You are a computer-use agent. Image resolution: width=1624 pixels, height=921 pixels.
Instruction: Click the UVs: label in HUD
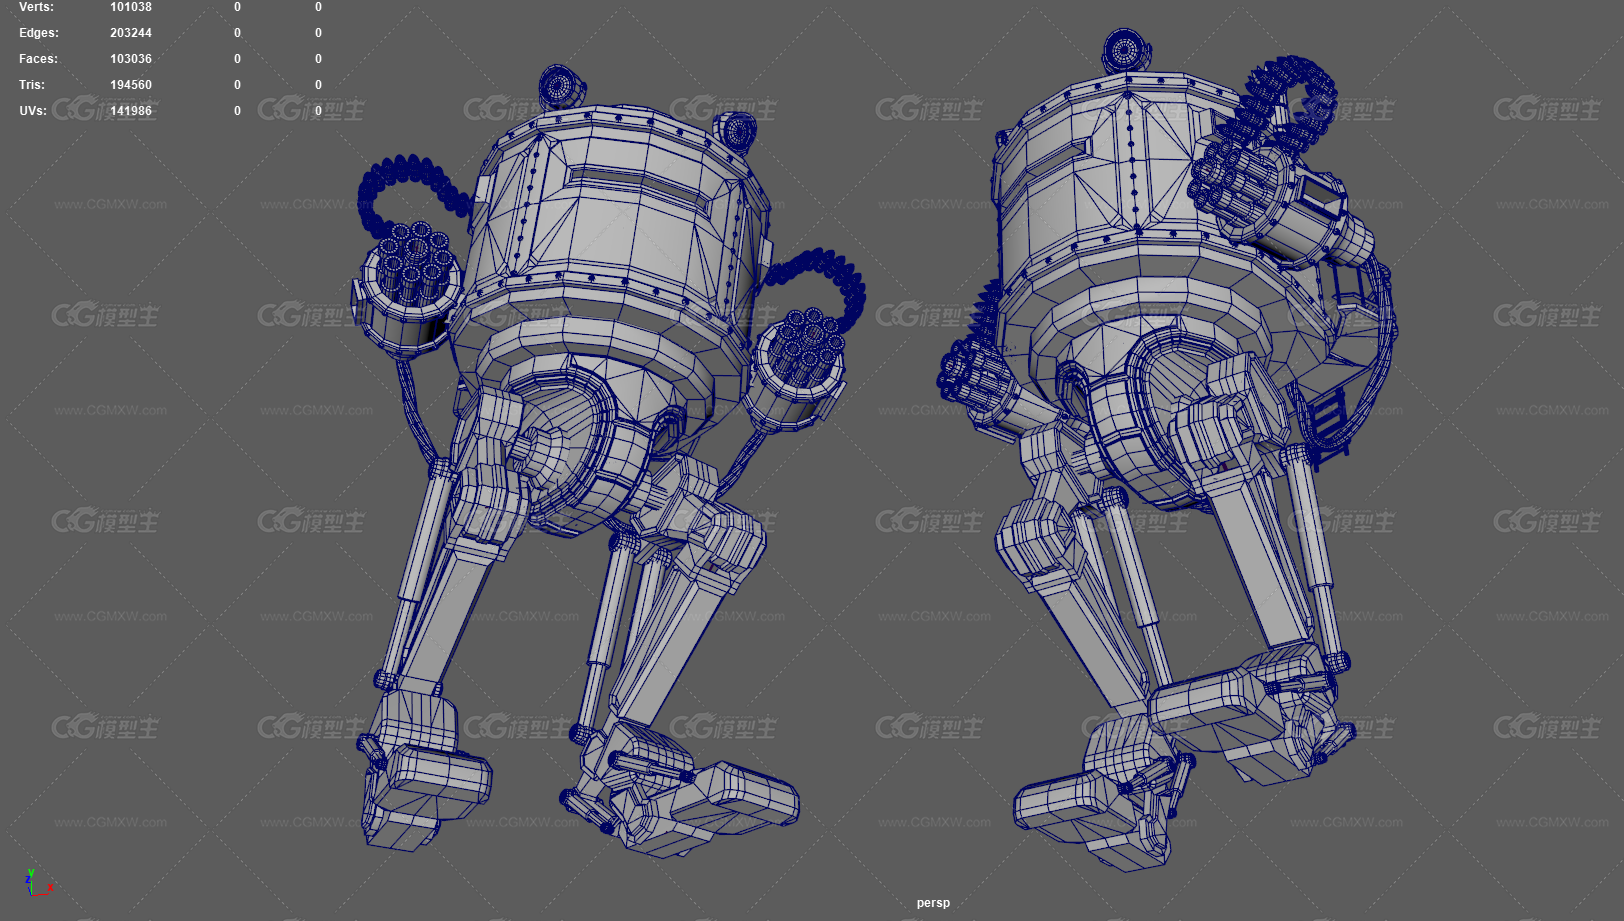[x=33, y=111]
